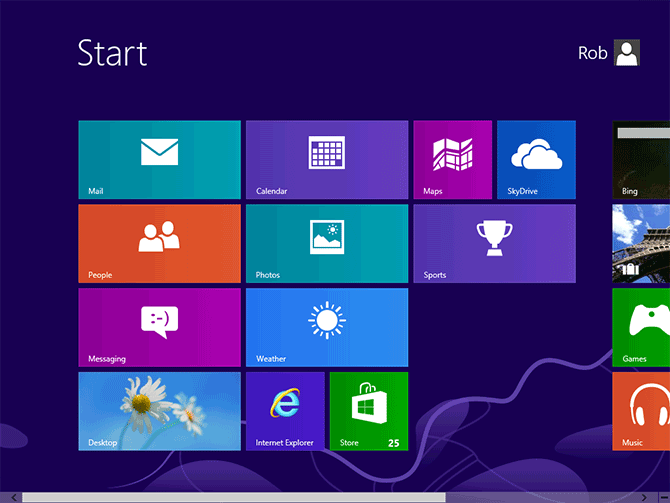The height and width of the screenshot is (503, 670).
Task: Open the Photos tile
Action: [327, 244]
